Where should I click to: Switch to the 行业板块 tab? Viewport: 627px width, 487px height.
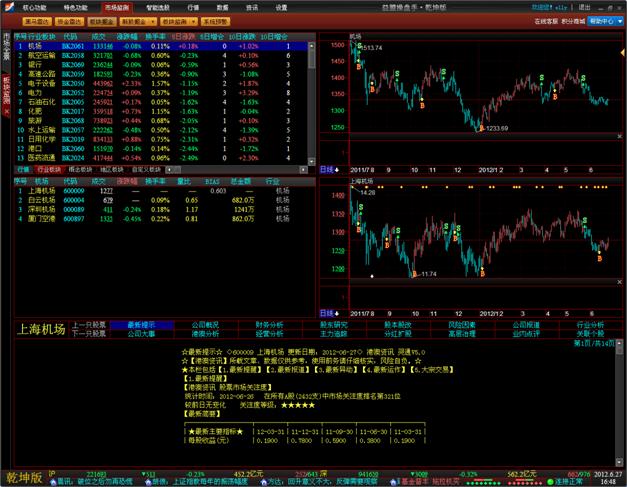[48, 170]
